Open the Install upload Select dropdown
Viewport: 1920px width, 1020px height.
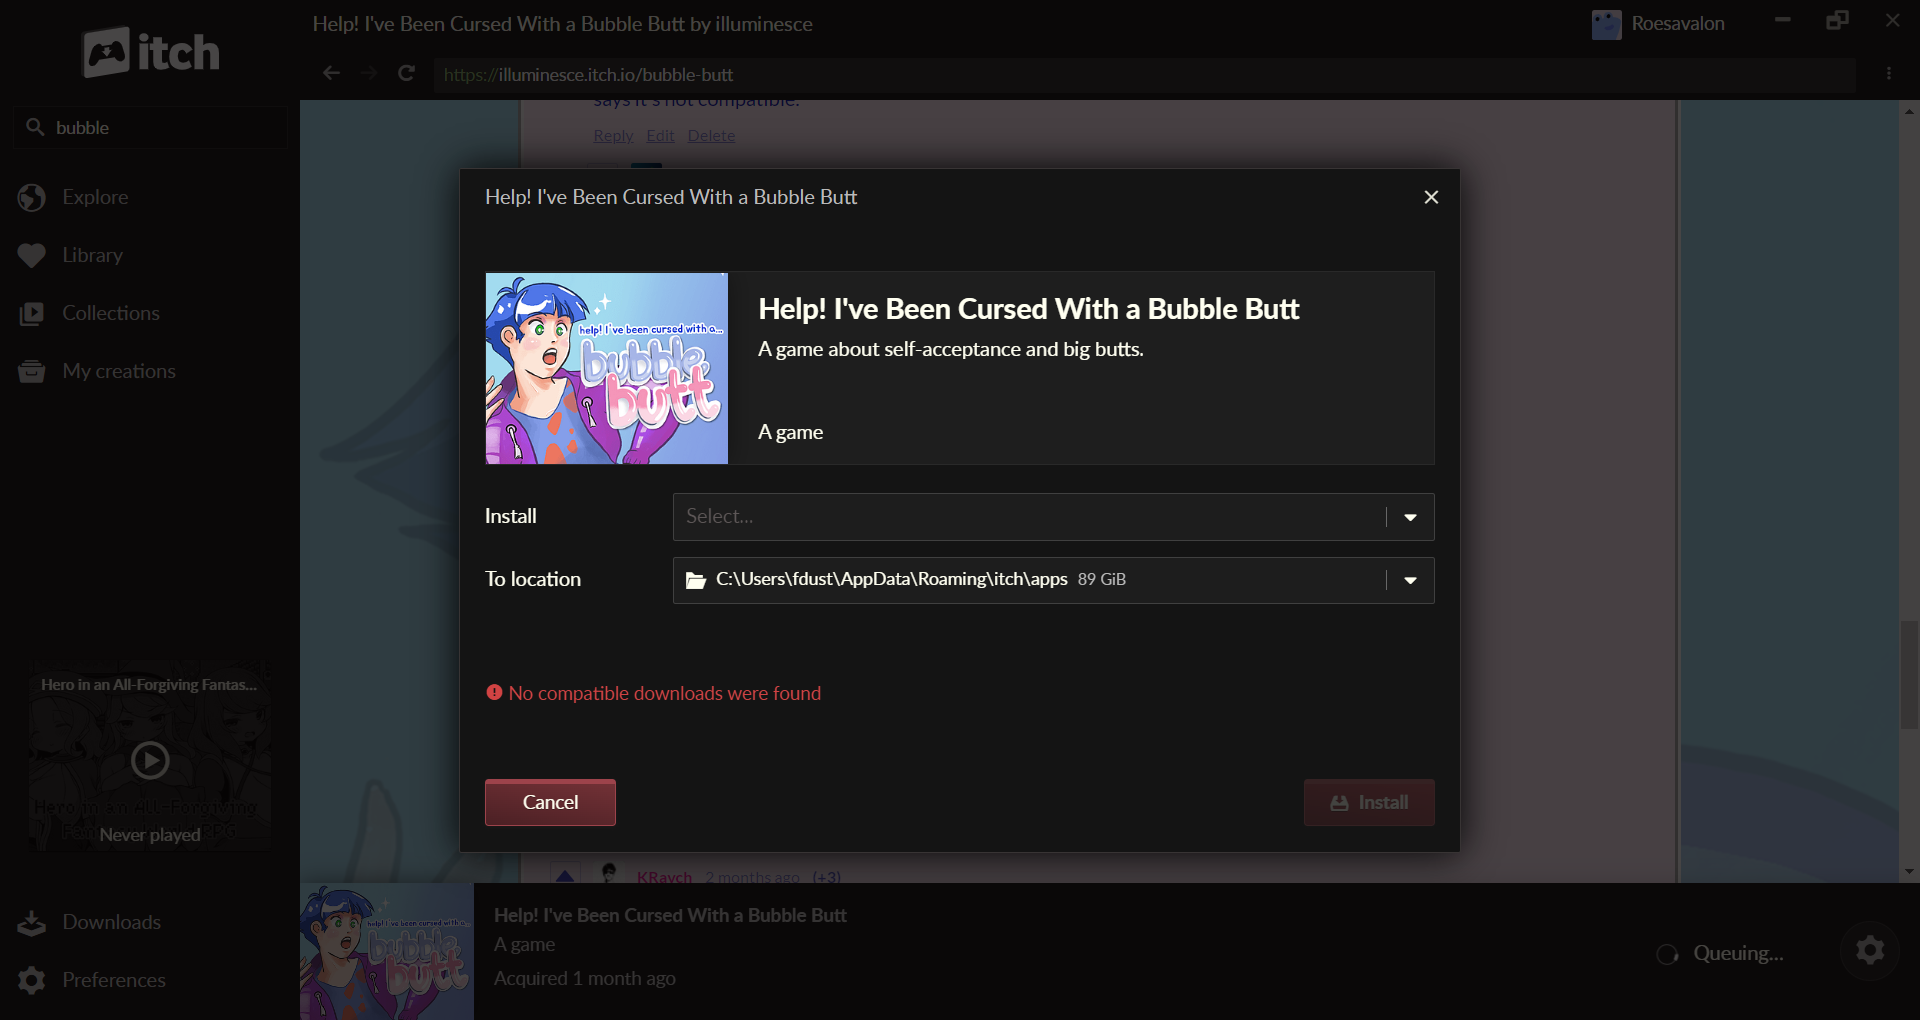coord(1054,517)
